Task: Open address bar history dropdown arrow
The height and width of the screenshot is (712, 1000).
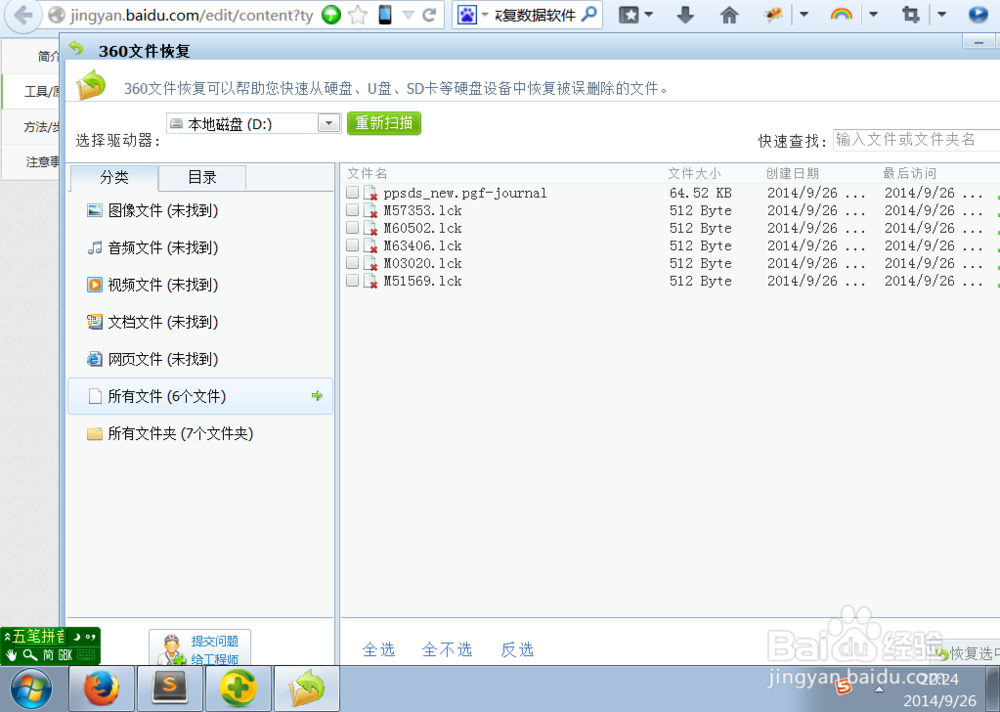Action: pyautogui.click(x=408, y=15)
